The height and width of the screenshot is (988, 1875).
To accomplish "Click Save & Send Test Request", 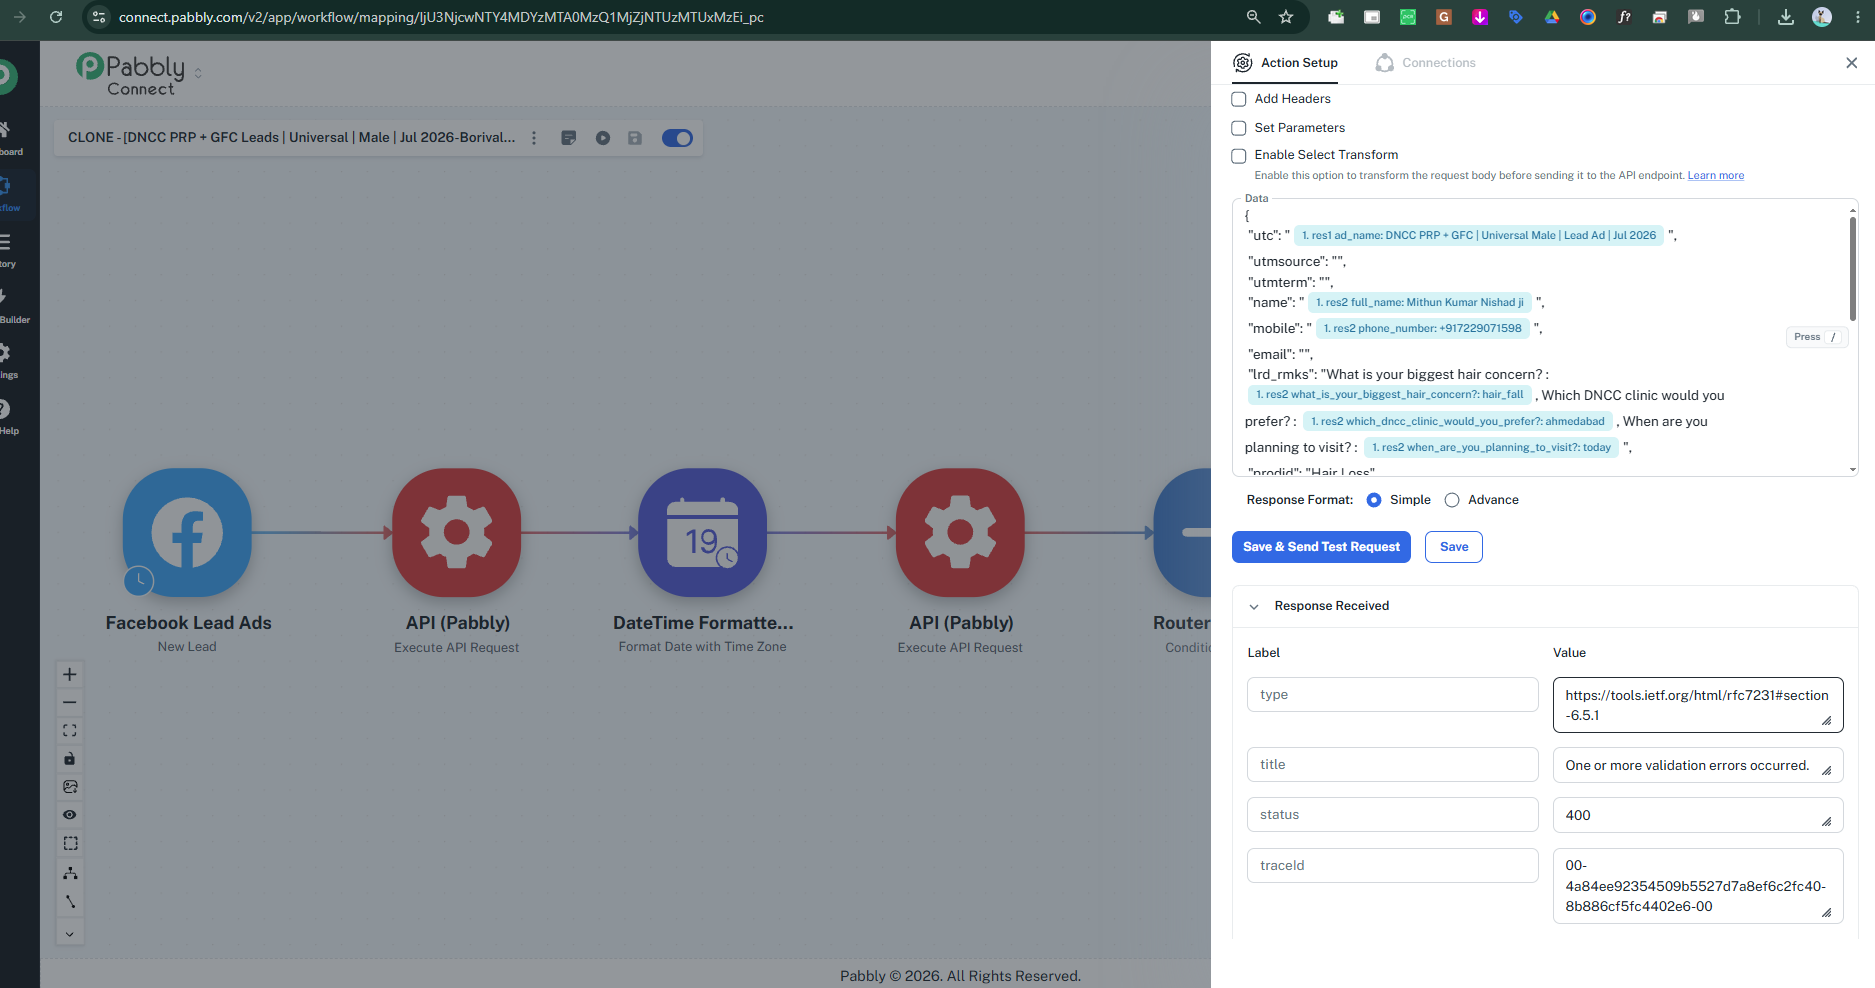I will click(x=1321, y=547).
